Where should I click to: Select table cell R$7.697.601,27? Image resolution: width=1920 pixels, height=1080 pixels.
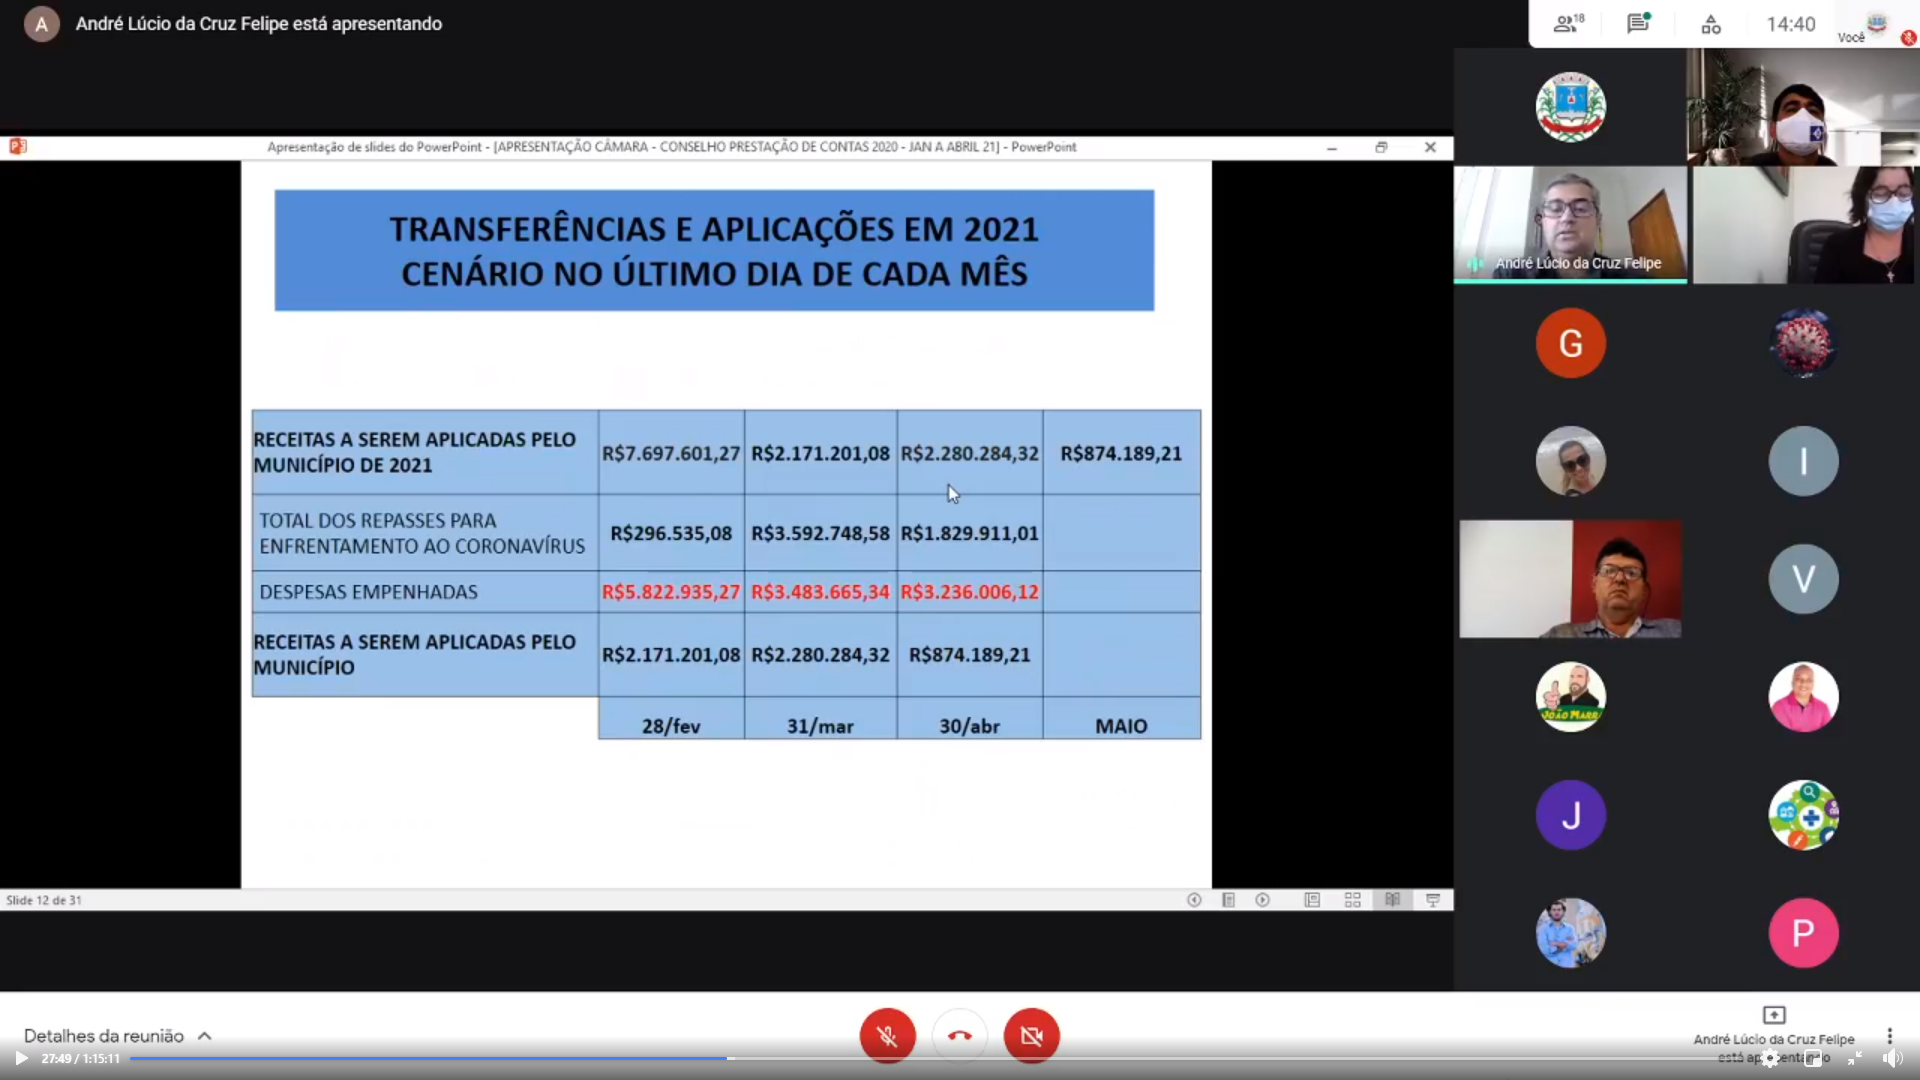coord(671,453)
